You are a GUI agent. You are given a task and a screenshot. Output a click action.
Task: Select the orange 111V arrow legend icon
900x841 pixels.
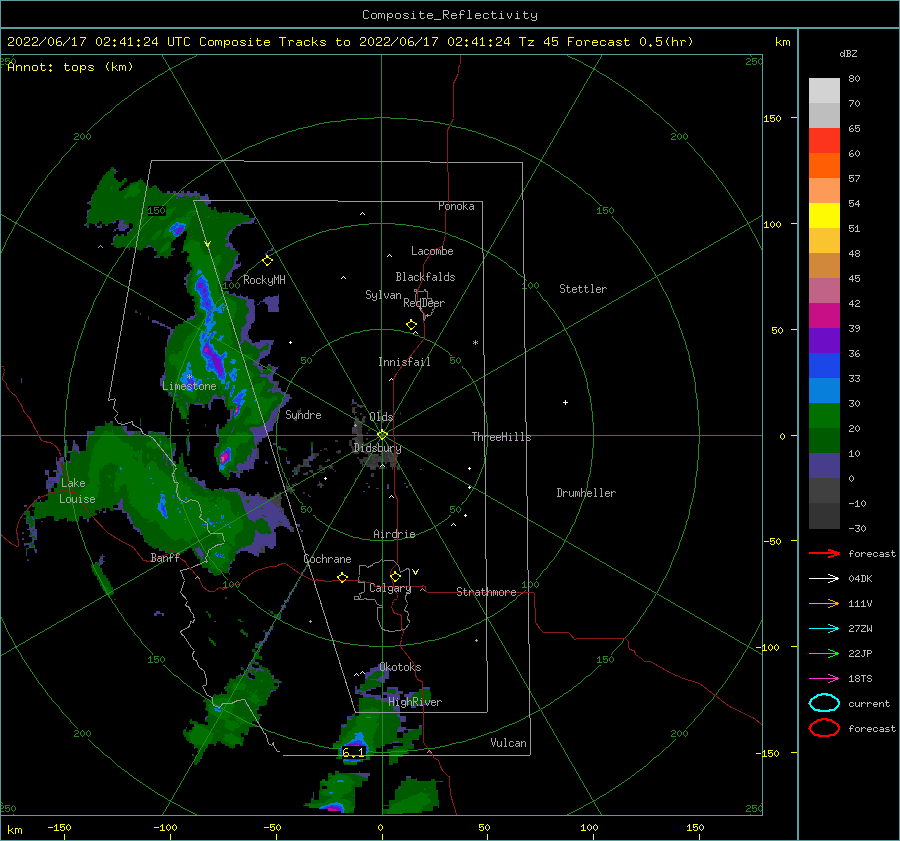tap(824, 603)
